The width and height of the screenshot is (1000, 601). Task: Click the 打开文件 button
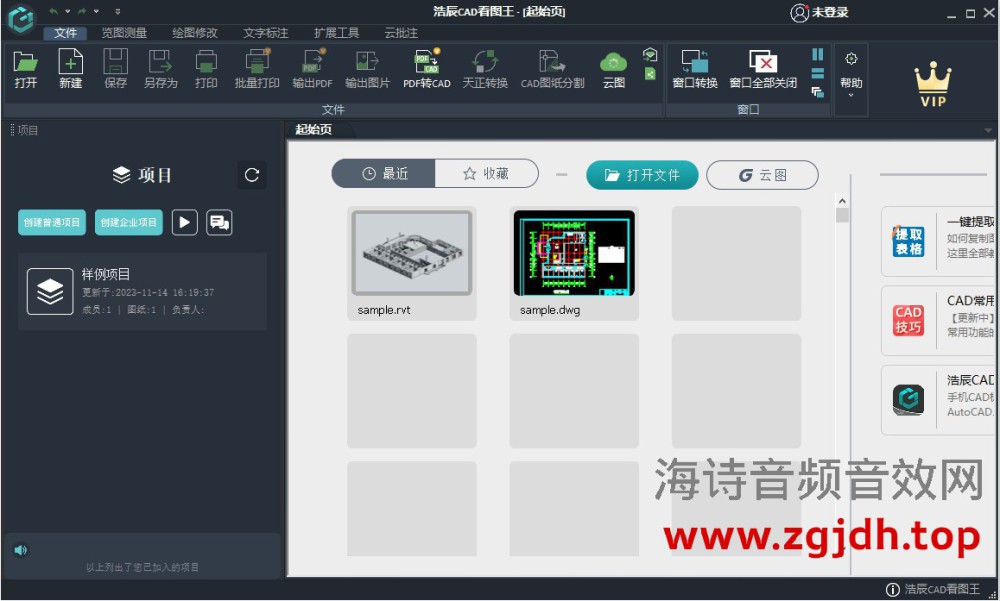pyautogui.click(x=642, y=175)
